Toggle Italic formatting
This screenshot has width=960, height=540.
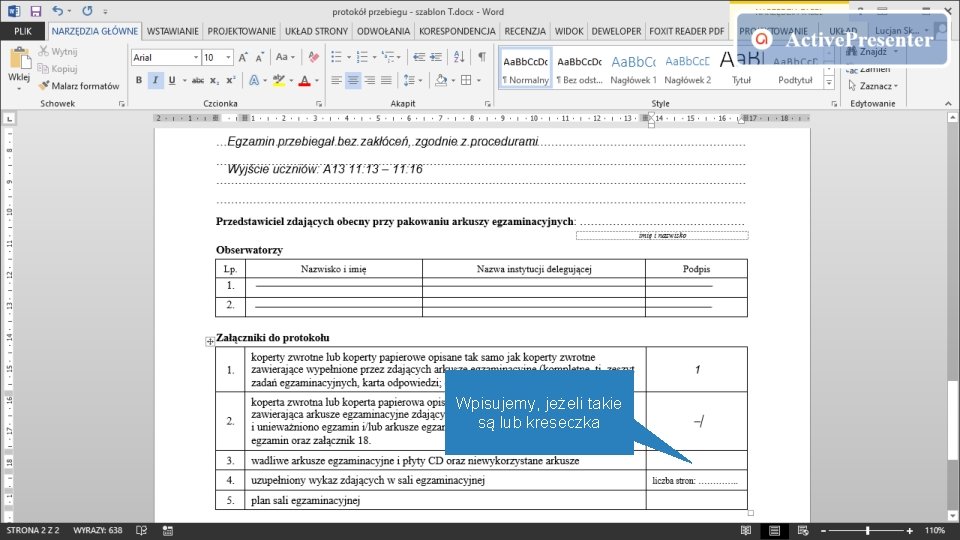(156, 80)
